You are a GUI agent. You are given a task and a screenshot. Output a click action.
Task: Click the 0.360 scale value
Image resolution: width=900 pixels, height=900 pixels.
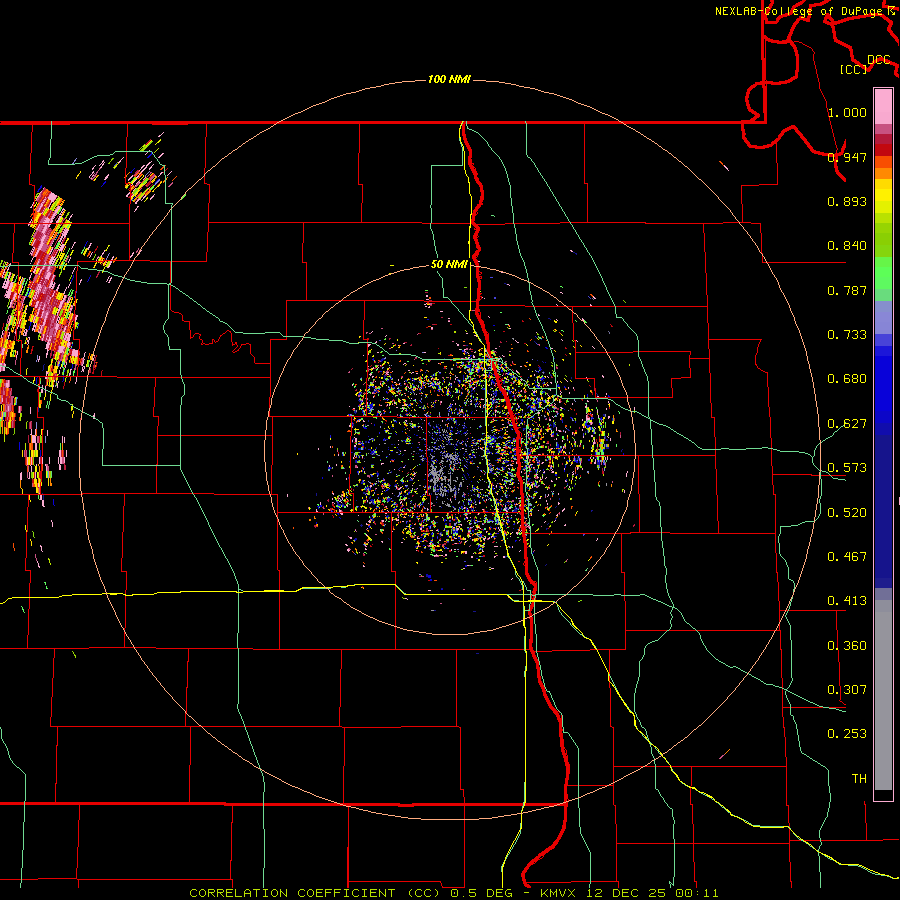(847, 646)
